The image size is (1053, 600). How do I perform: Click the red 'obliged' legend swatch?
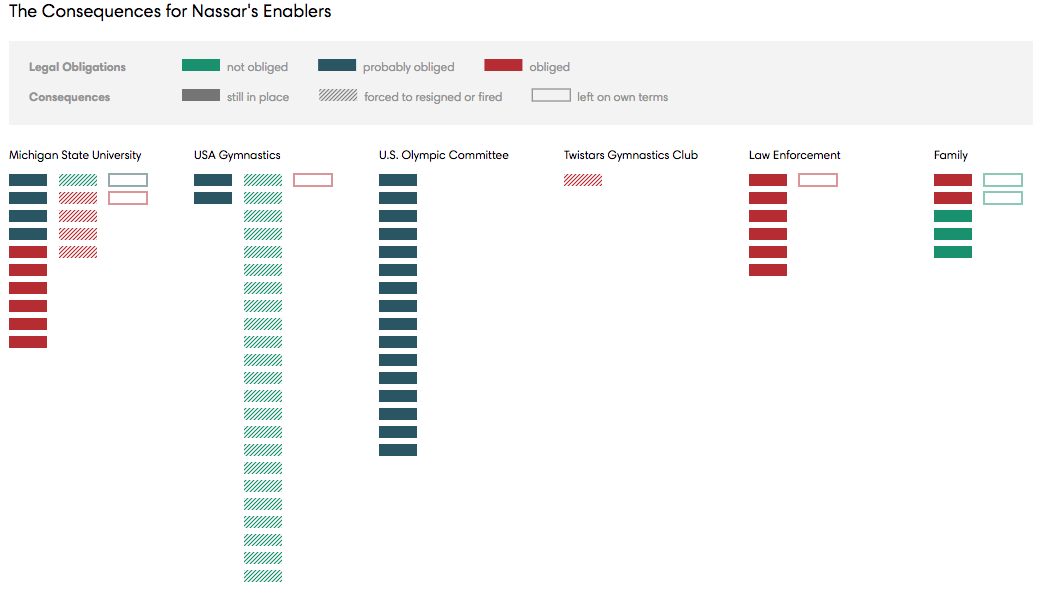[x=503, y=66]
